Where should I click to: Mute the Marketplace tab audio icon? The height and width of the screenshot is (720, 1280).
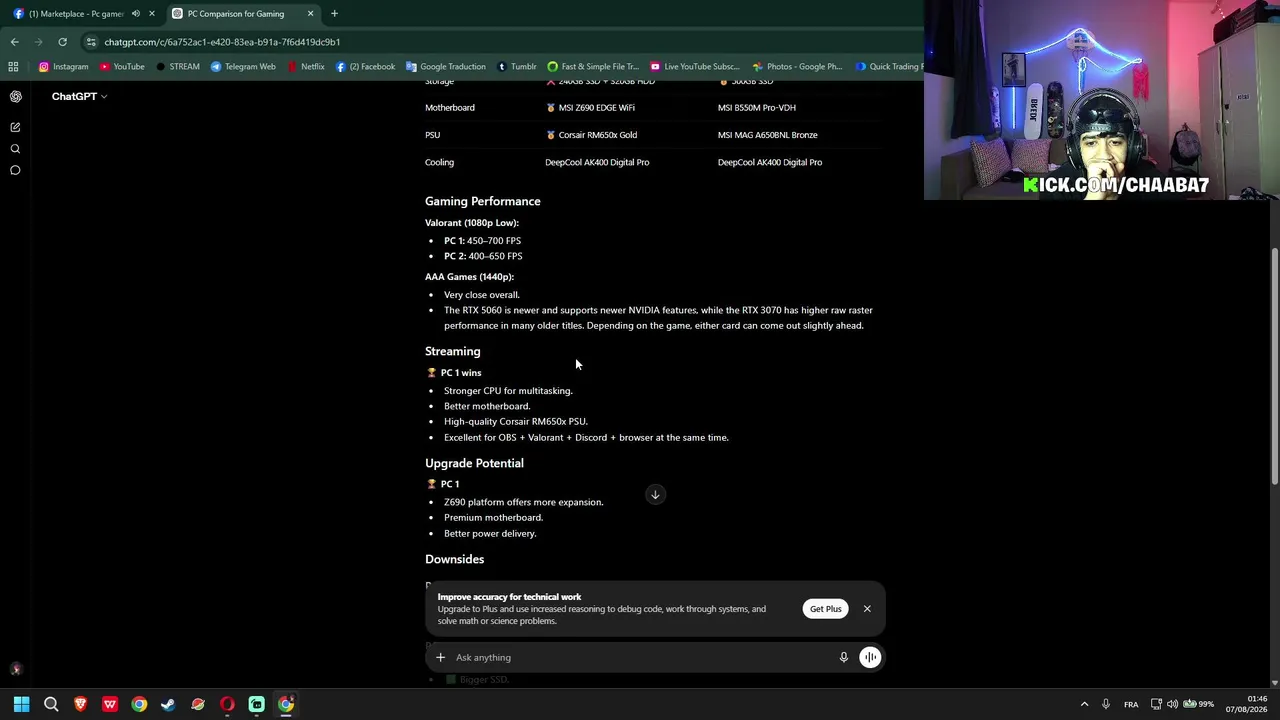point(136,14)
